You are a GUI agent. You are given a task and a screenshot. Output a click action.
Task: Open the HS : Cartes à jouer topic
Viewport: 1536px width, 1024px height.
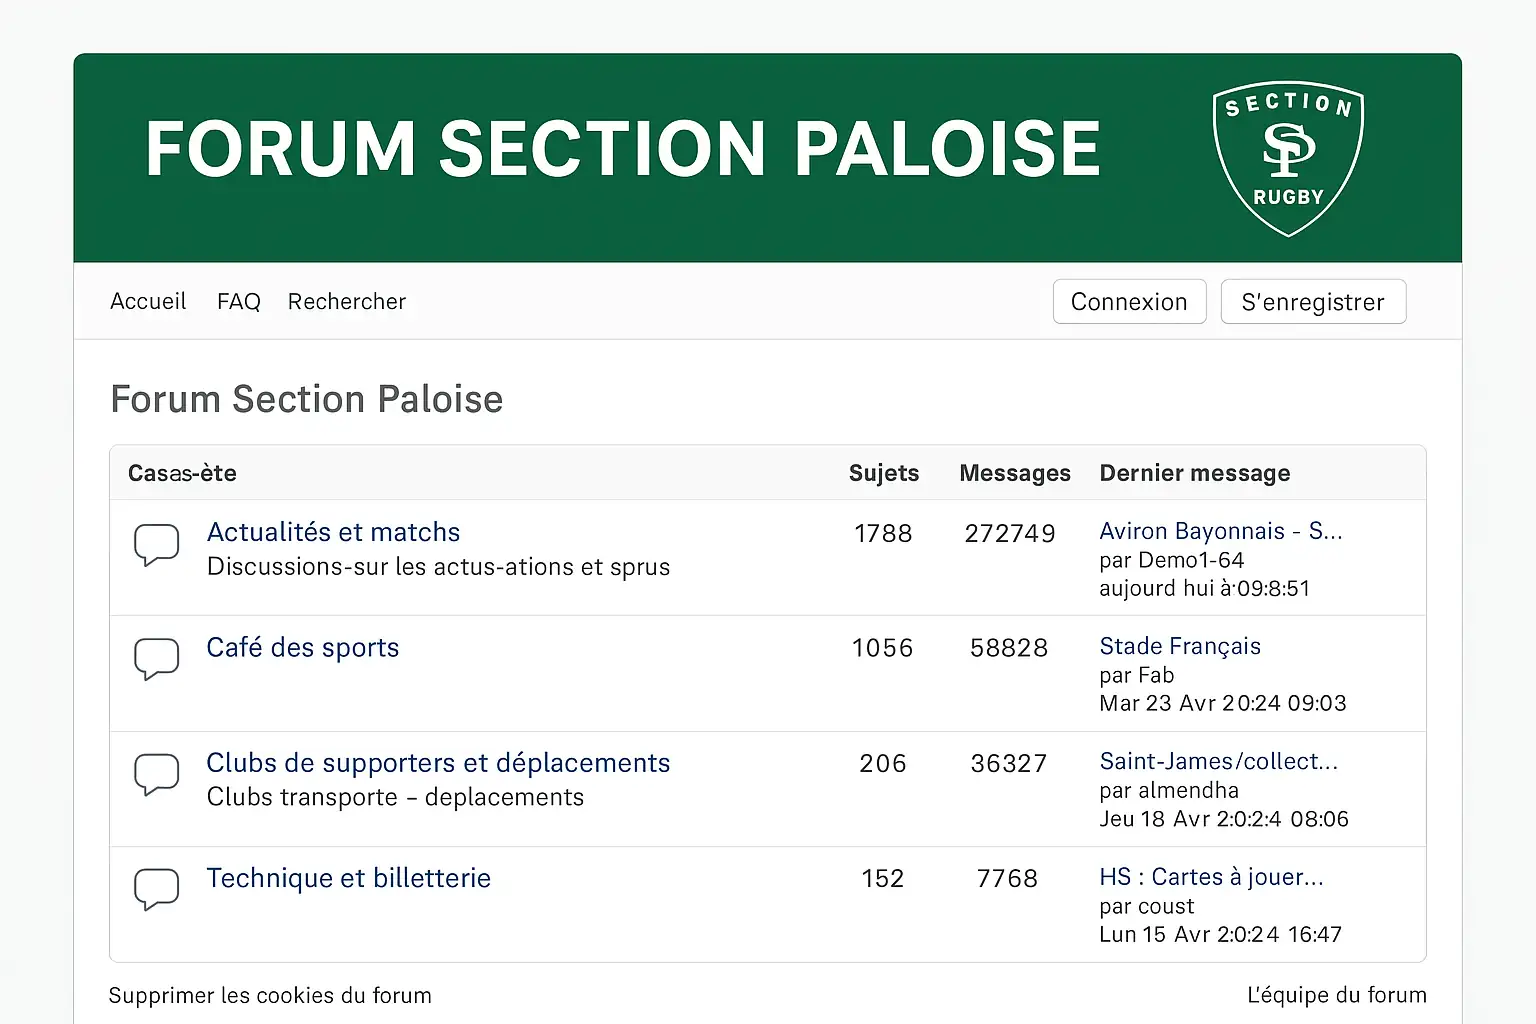(1211, 877)
